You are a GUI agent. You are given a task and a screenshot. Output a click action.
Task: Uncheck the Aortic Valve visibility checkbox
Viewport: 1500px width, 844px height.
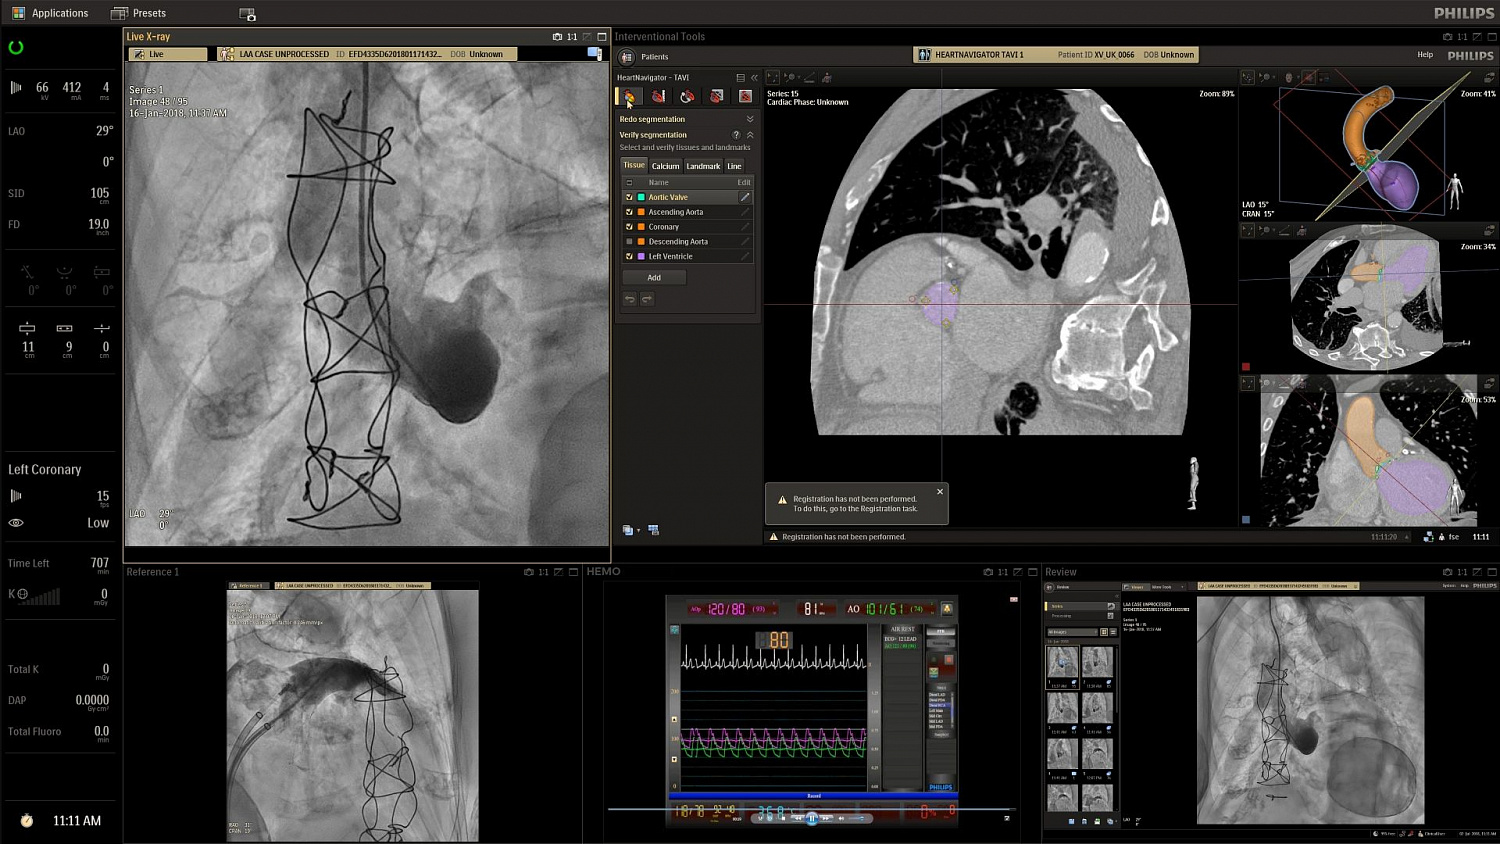coord(629,197)
